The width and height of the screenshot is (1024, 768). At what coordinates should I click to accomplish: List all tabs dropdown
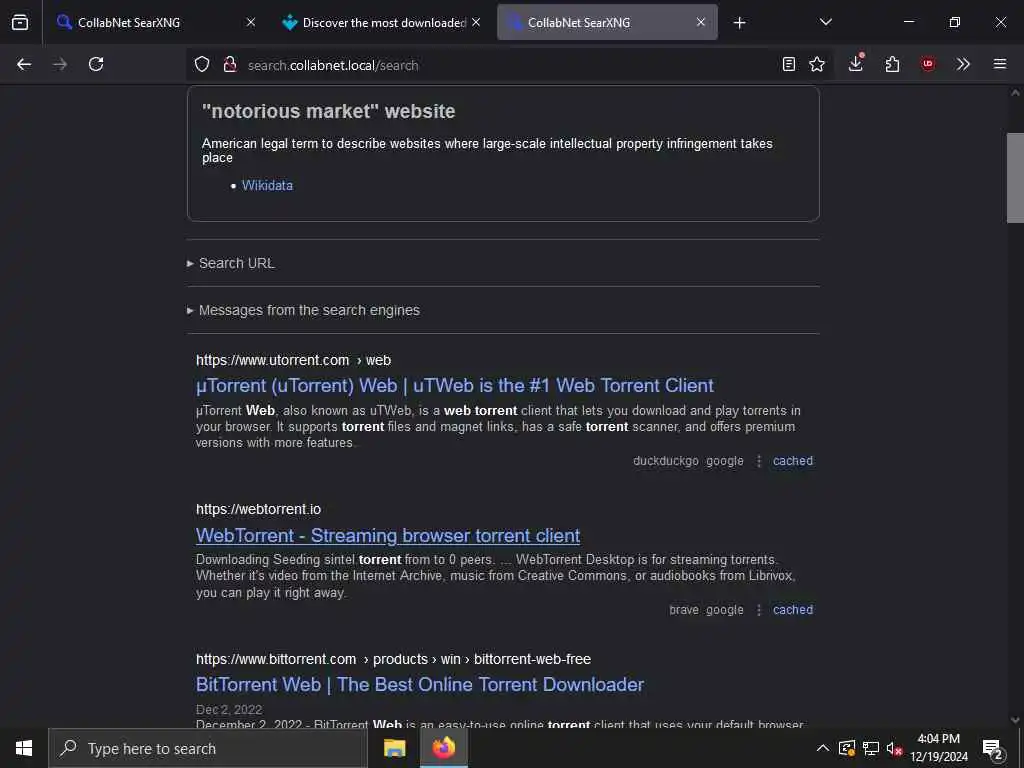[826, 22]
